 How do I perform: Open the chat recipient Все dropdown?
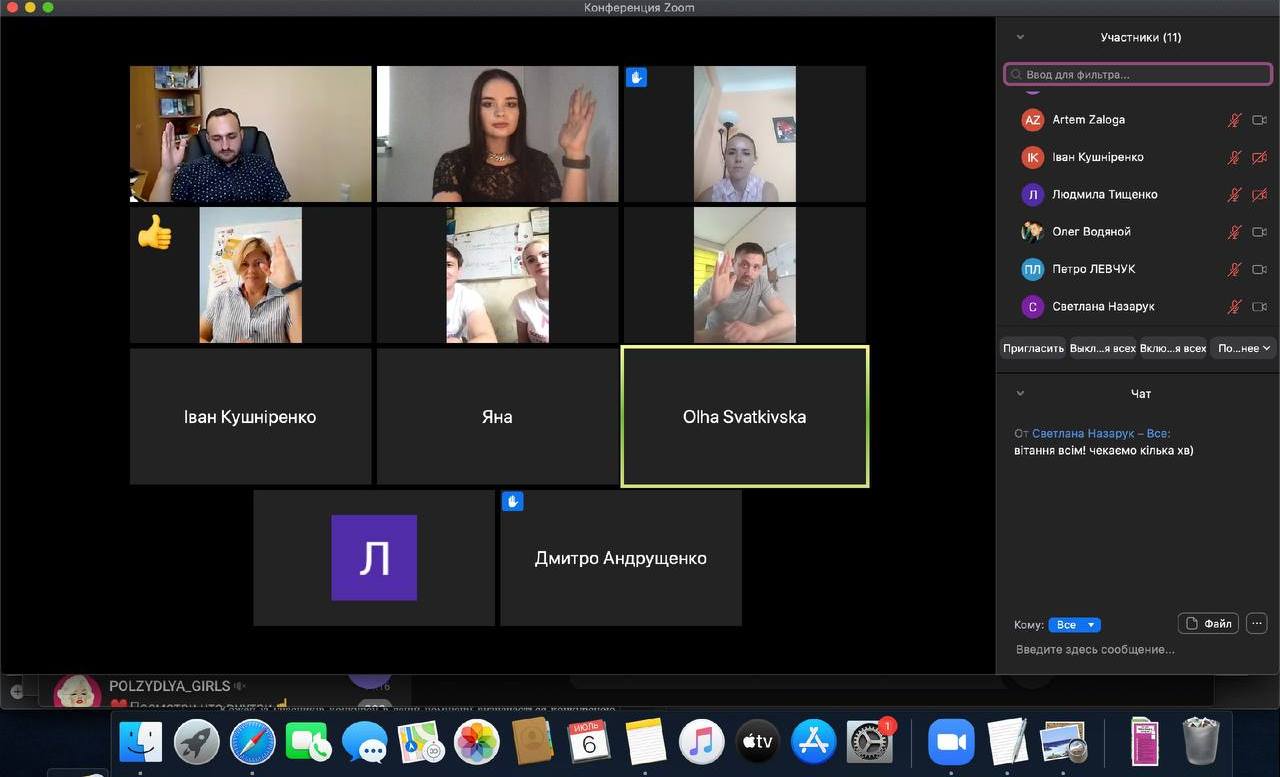pos(1074,625)
